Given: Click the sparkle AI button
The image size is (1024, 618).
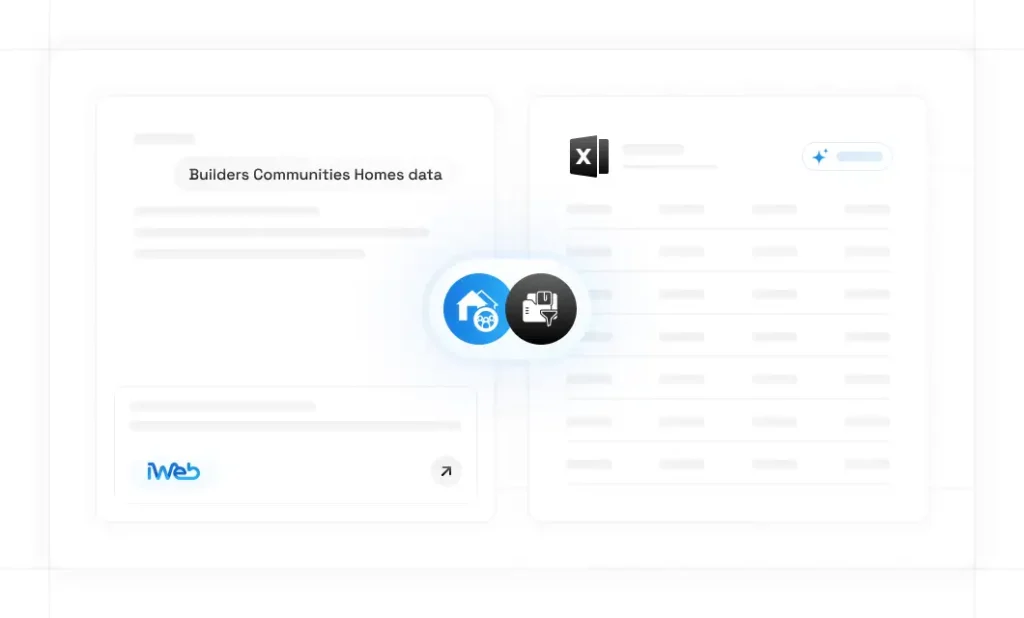Looking at the screenshot, I should click(846, 157).
